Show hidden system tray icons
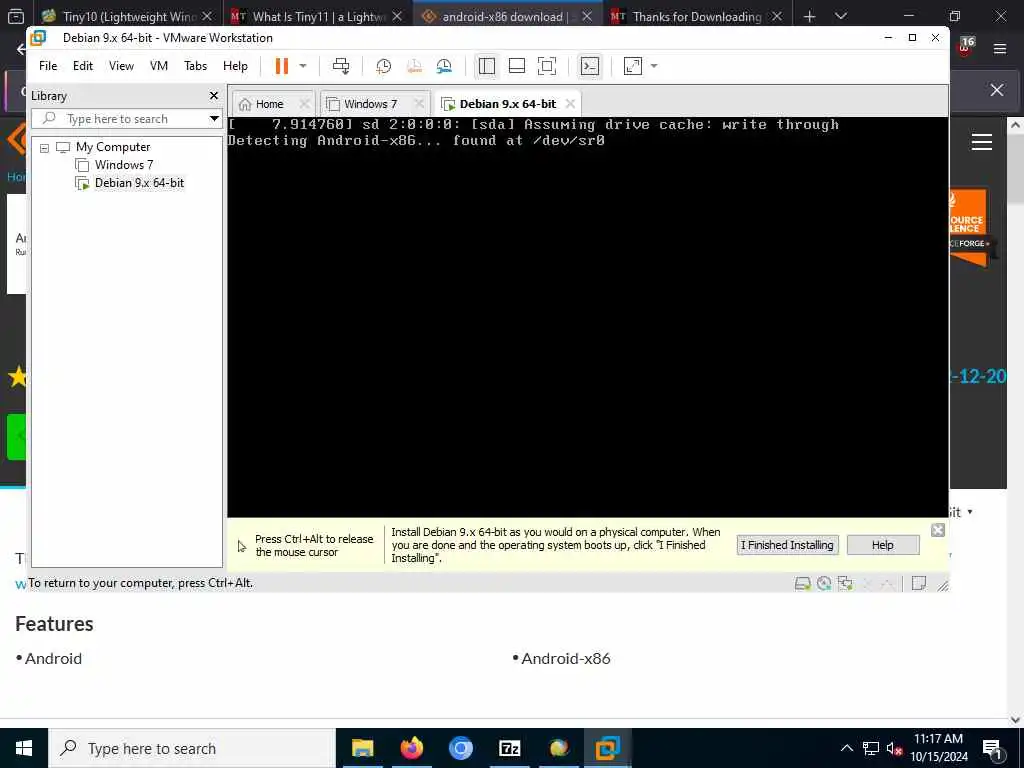This screenshot has height=768, width=1024. 846,748
